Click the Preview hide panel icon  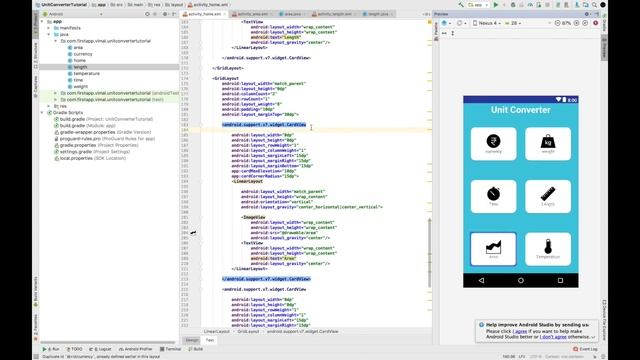596,14
